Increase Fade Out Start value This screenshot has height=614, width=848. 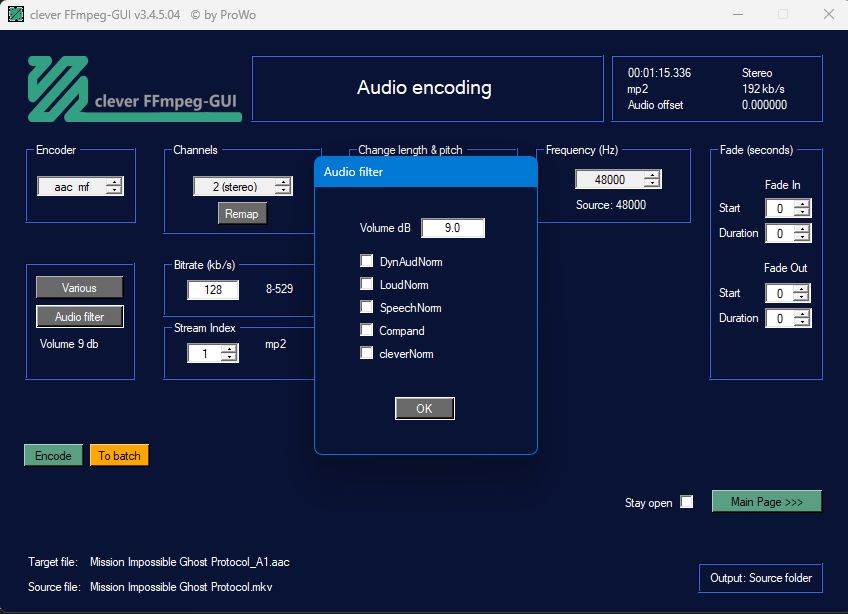801,289
